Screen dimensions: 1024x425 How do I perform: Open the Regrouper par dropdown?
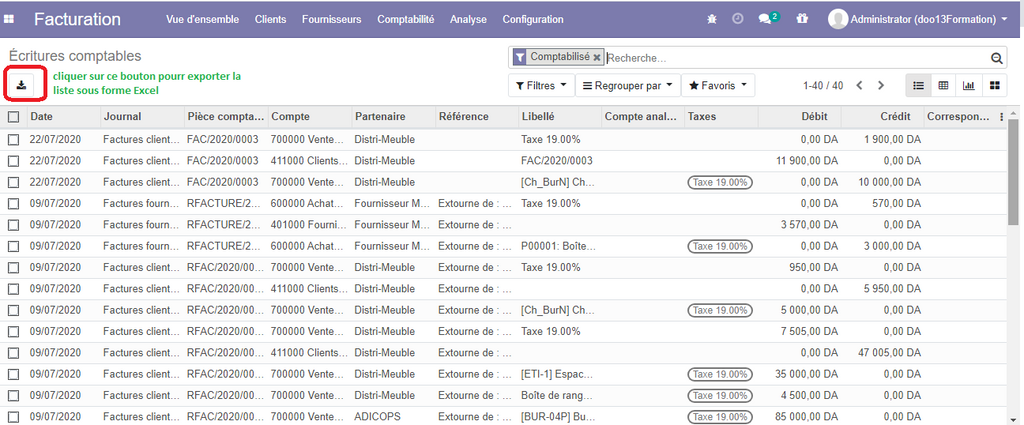[627, 86]
